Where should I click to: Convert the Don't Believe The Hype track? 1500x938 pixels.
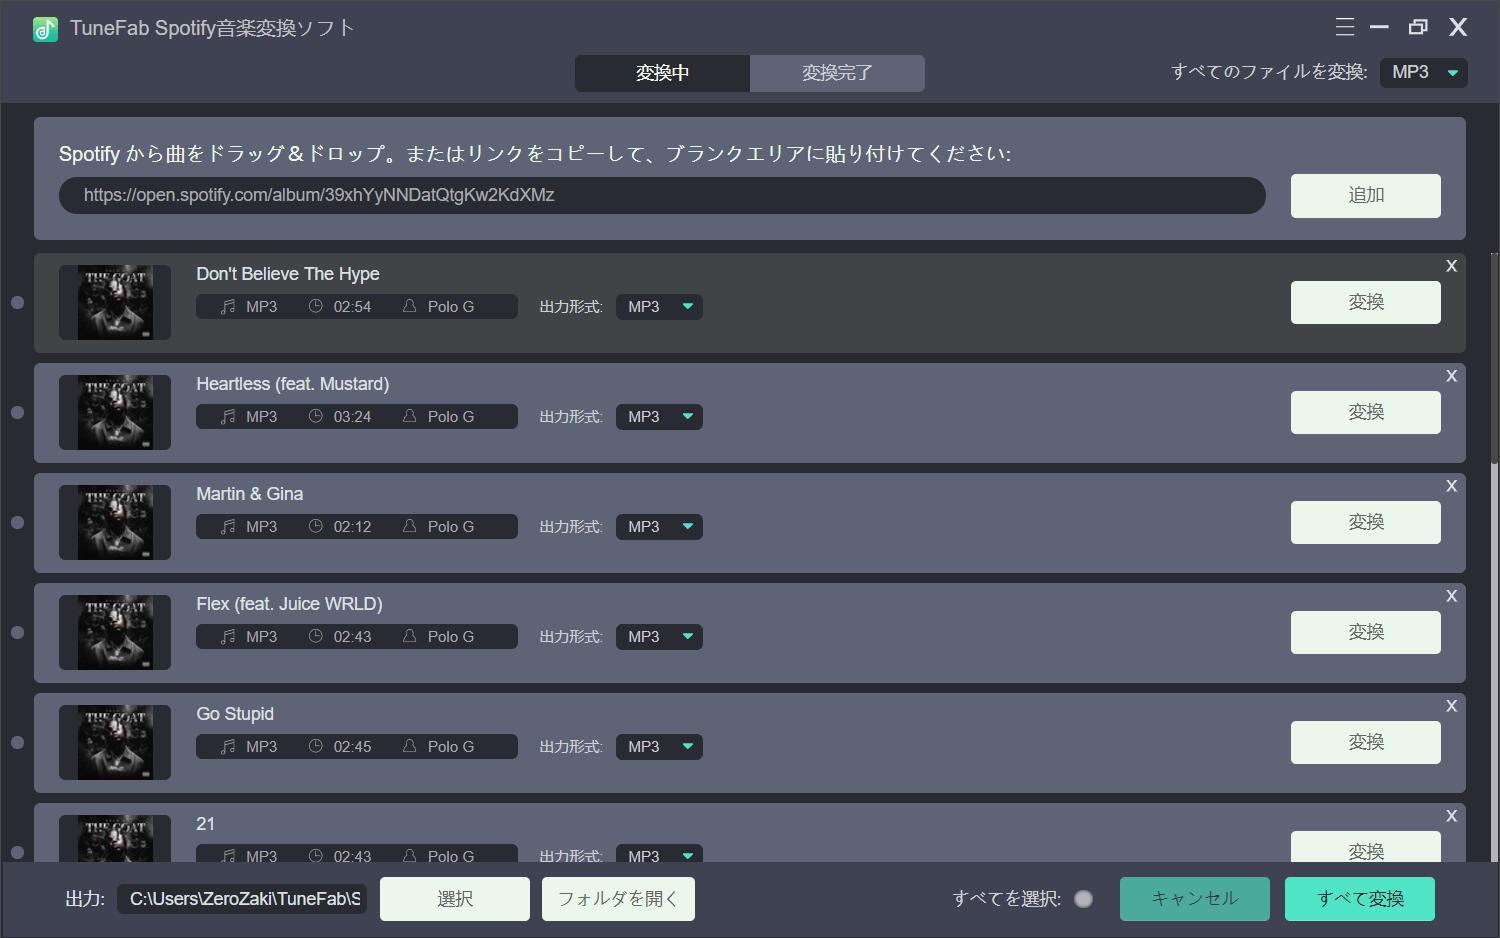coord(1365,302)
